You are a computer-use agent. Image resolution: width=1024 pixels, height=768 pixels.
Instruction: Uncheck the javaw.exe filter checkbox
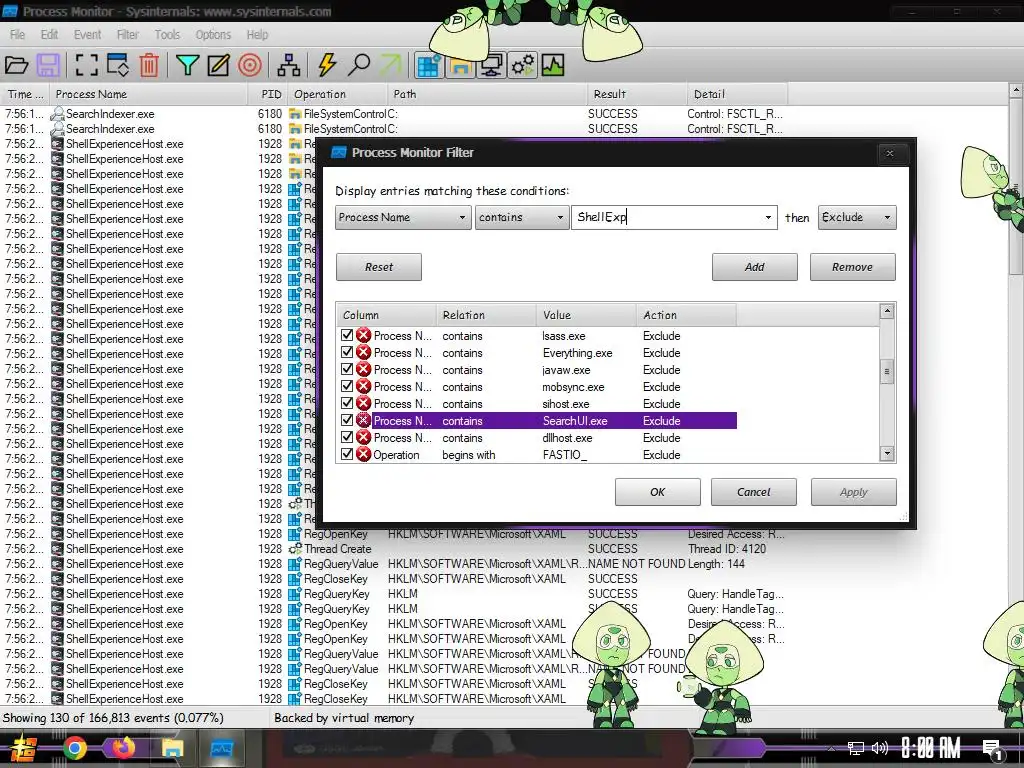(x=347, y=369)
